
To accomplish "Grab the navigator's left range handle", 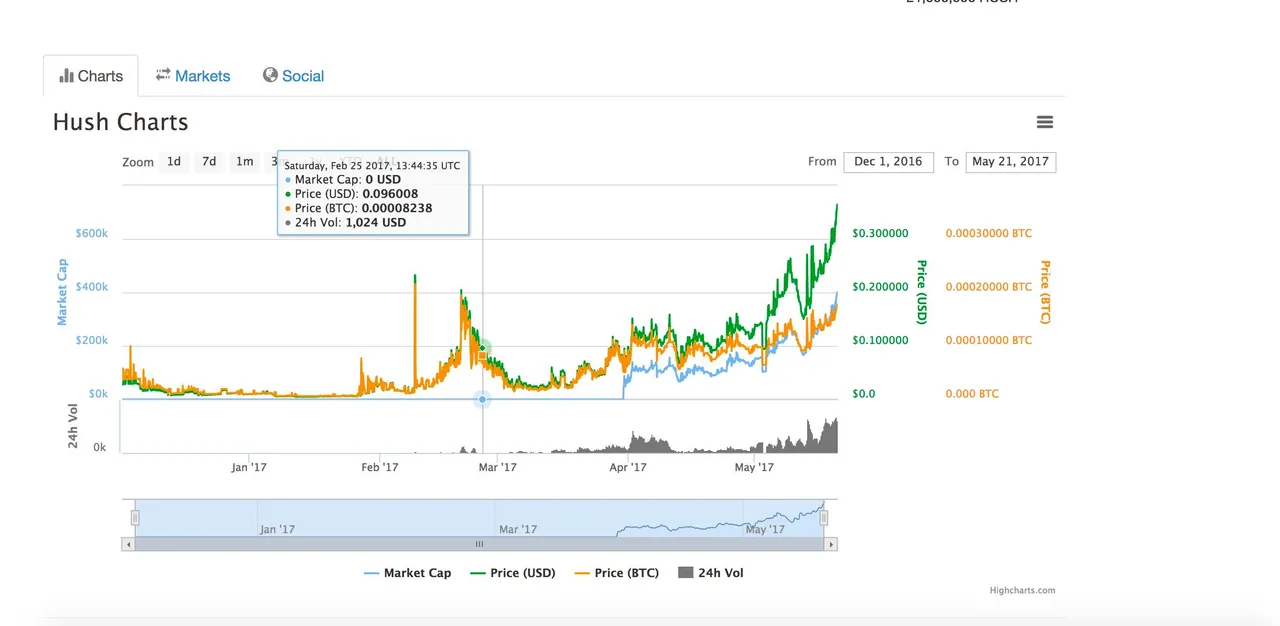I will (x=135, y=517).
